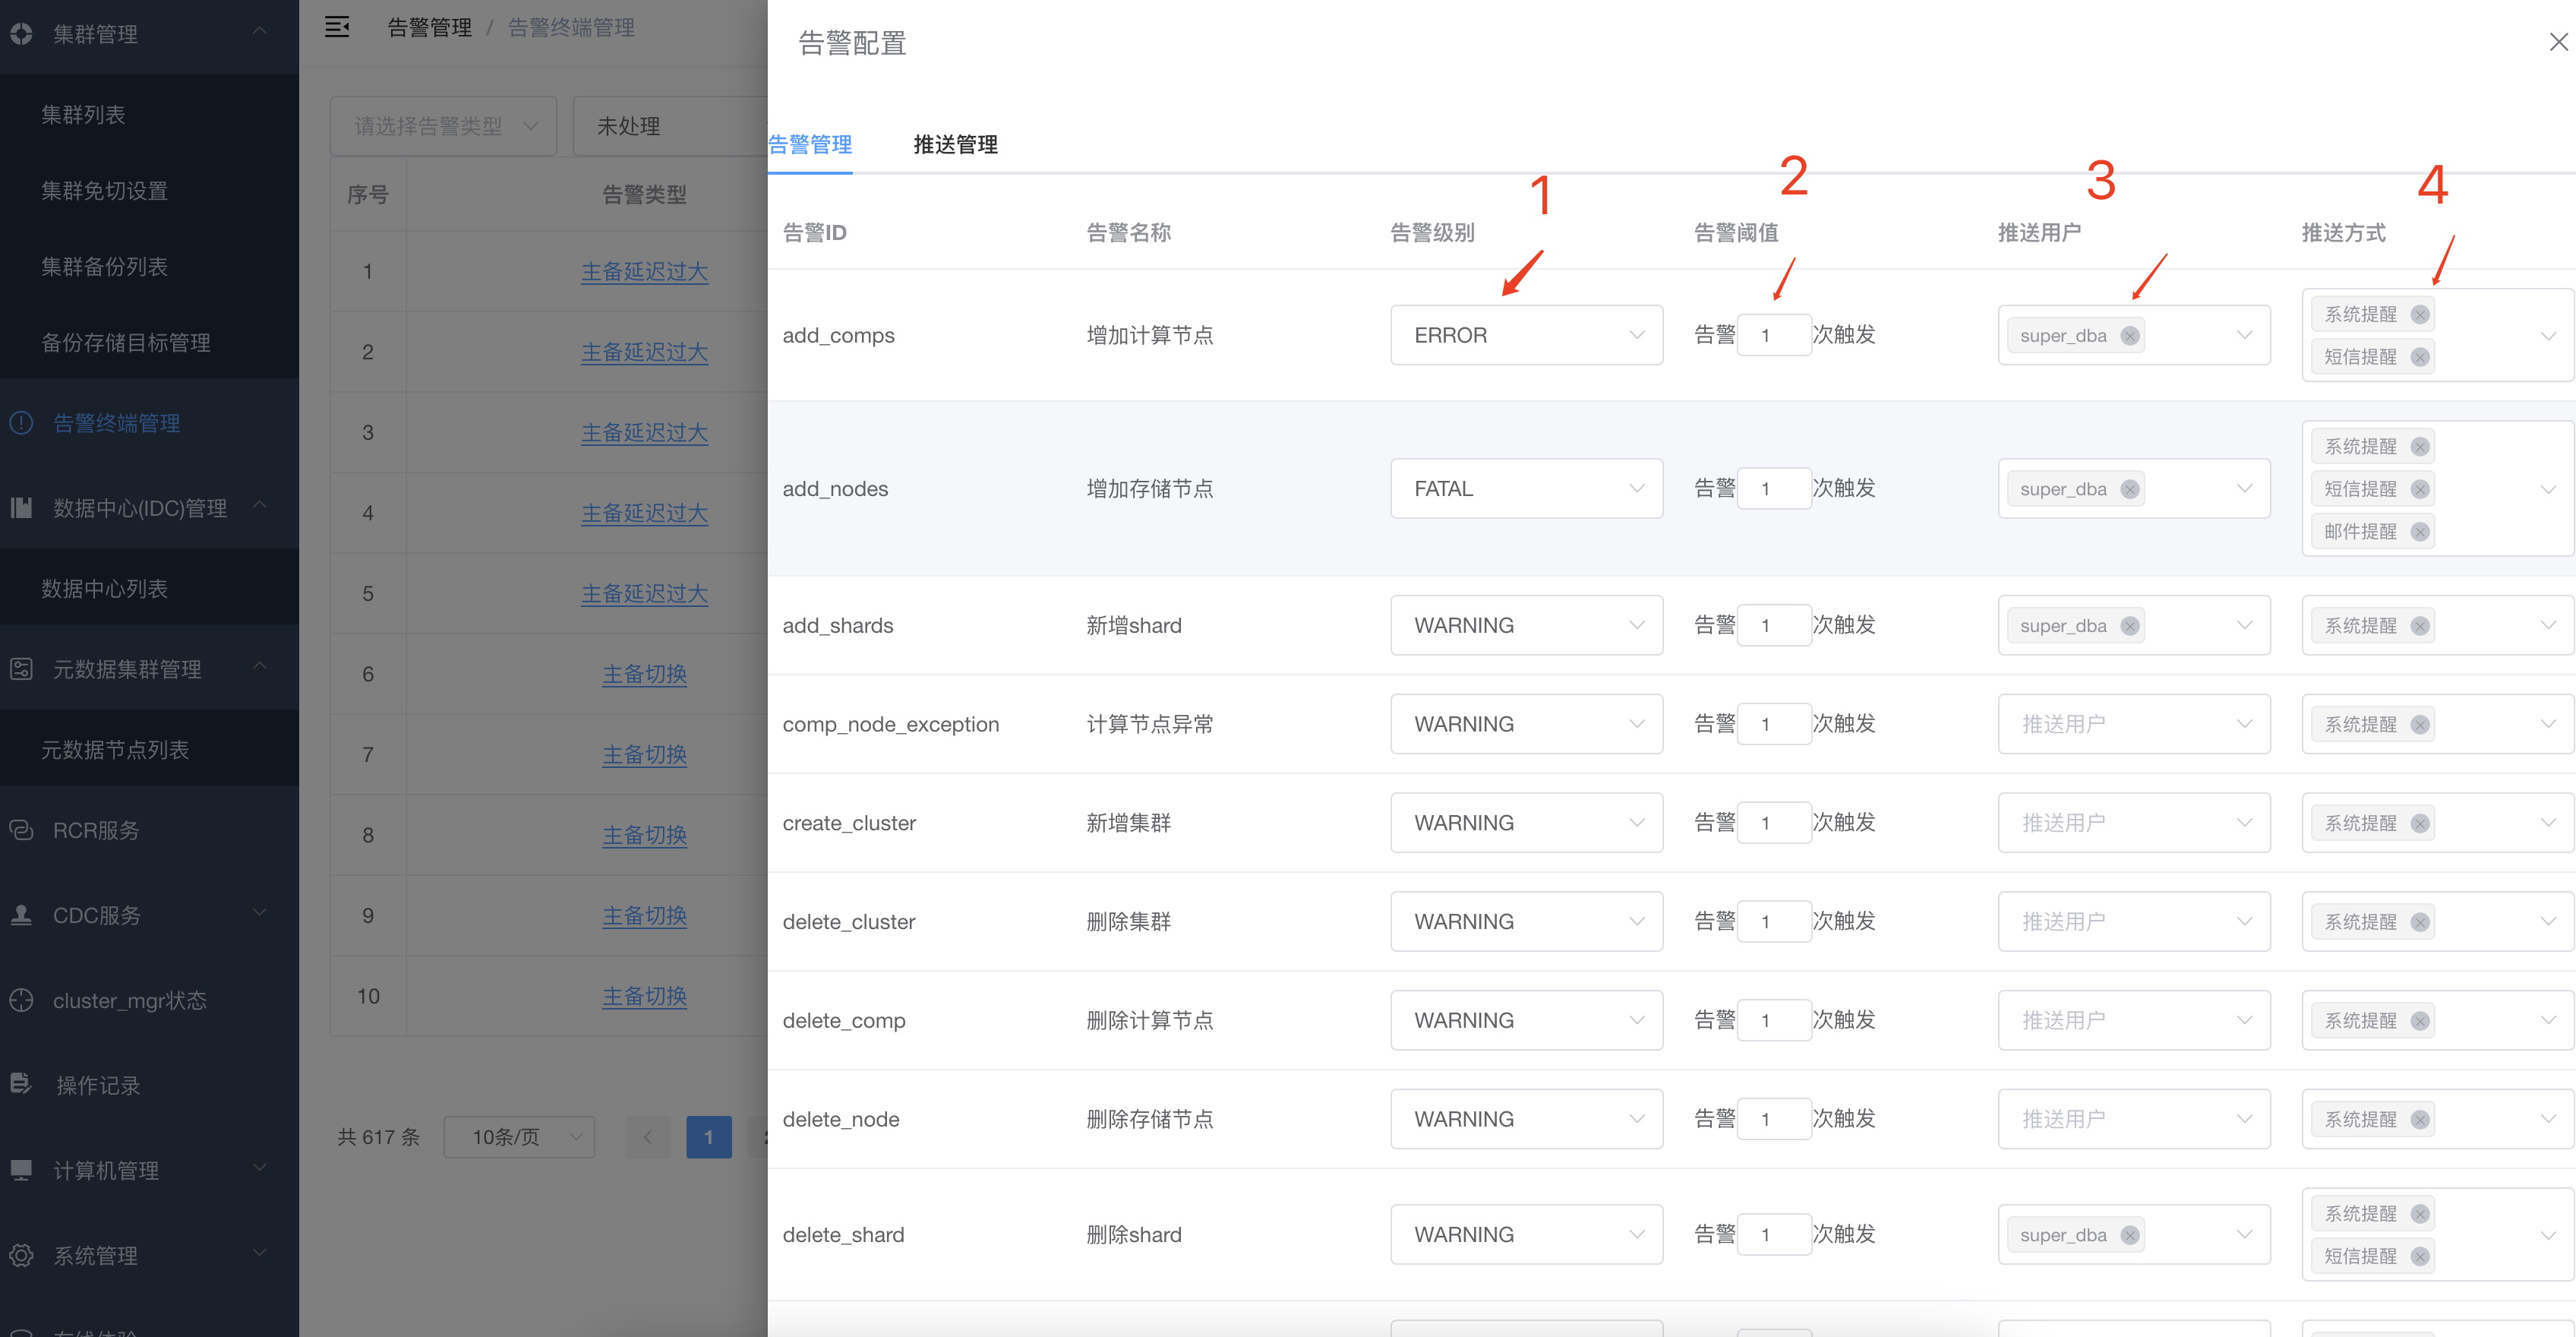Click first 主备延迟过大 link
The height and width of the screenshot is (1337, 2576).
(x=644, y=272)
